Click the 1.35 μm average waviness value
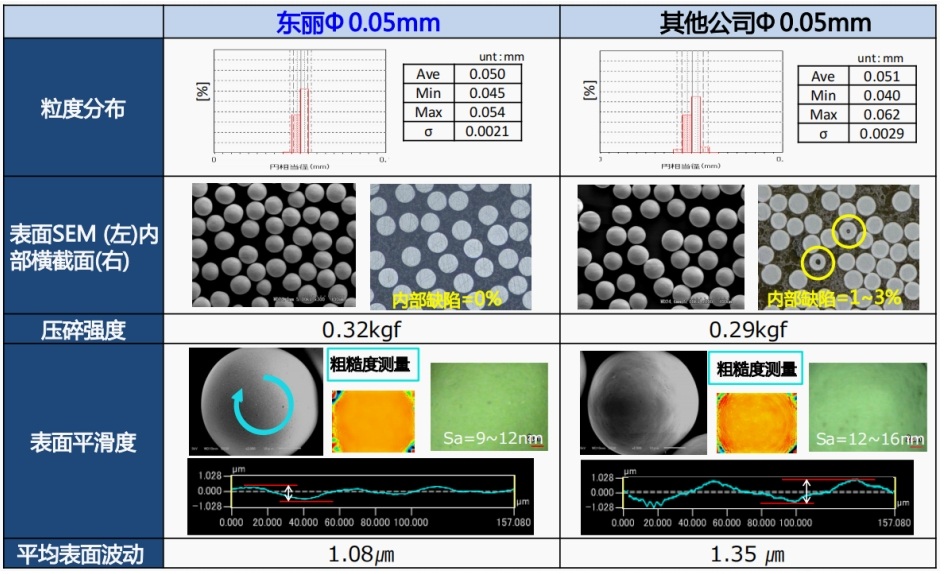Image resolution: width=946 pixels, height=574 pixels. point(747,553)
